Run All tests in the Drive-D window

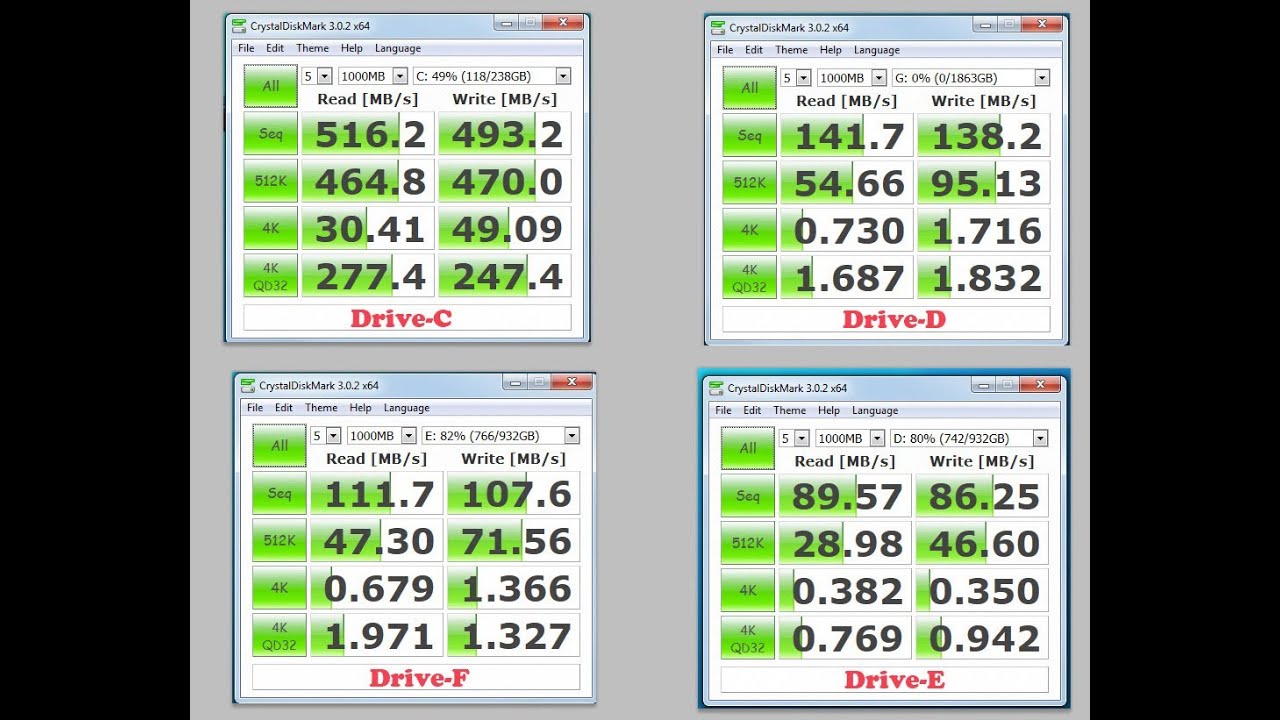[x=749, y=88]
